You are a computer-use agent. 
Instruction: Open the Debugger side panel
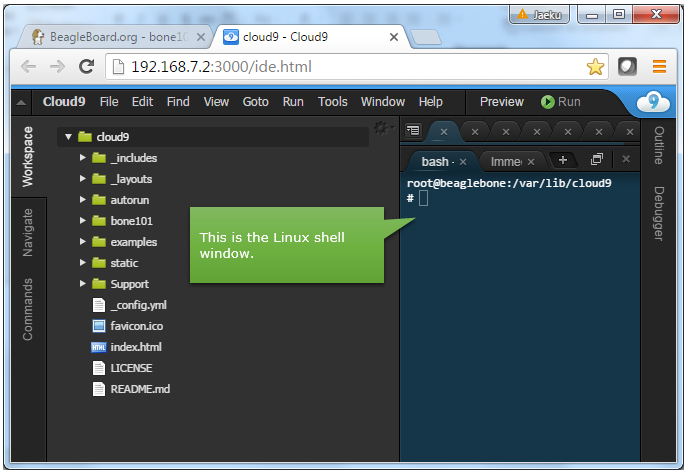pos(659,214)
